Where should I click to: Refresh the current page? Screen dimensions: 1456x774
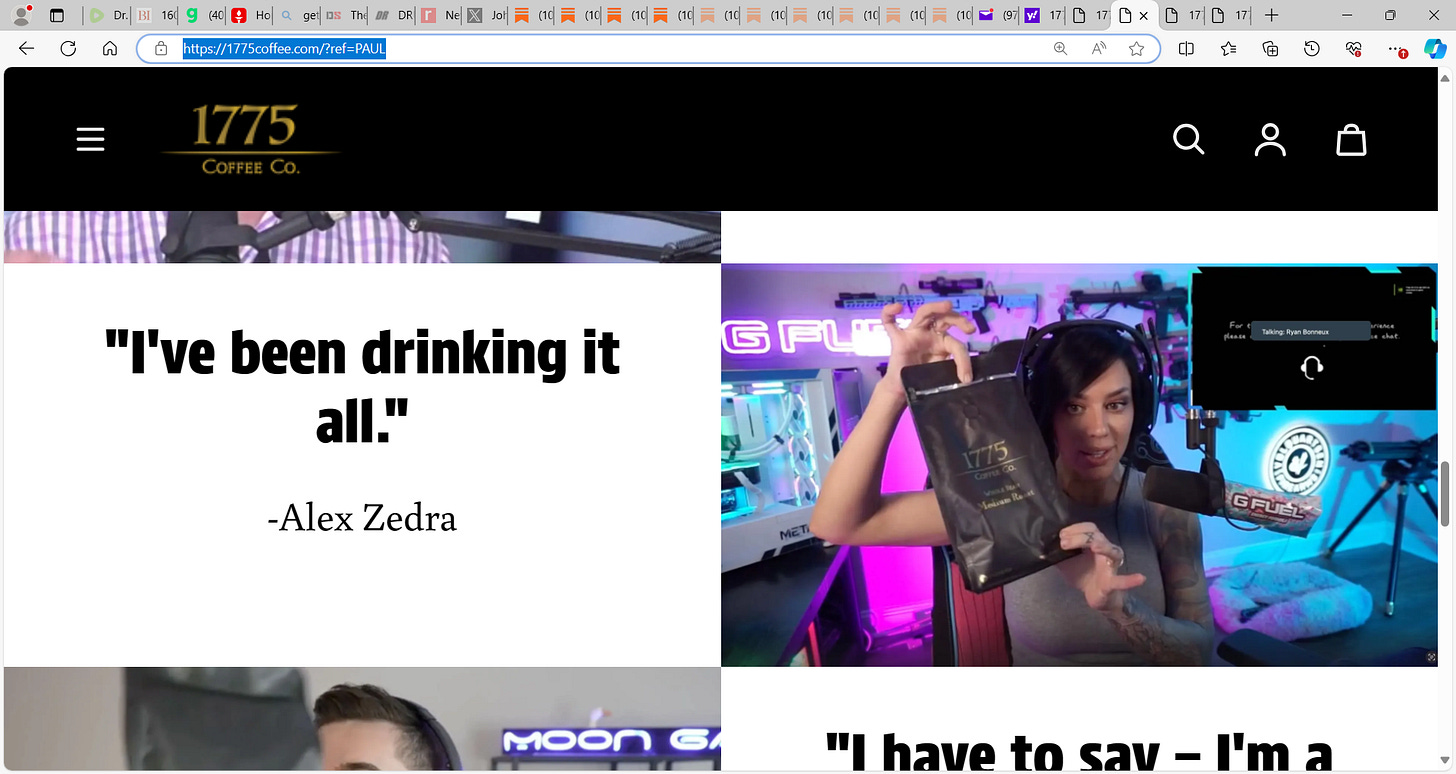pyautogui.click(x=68, y=48)
